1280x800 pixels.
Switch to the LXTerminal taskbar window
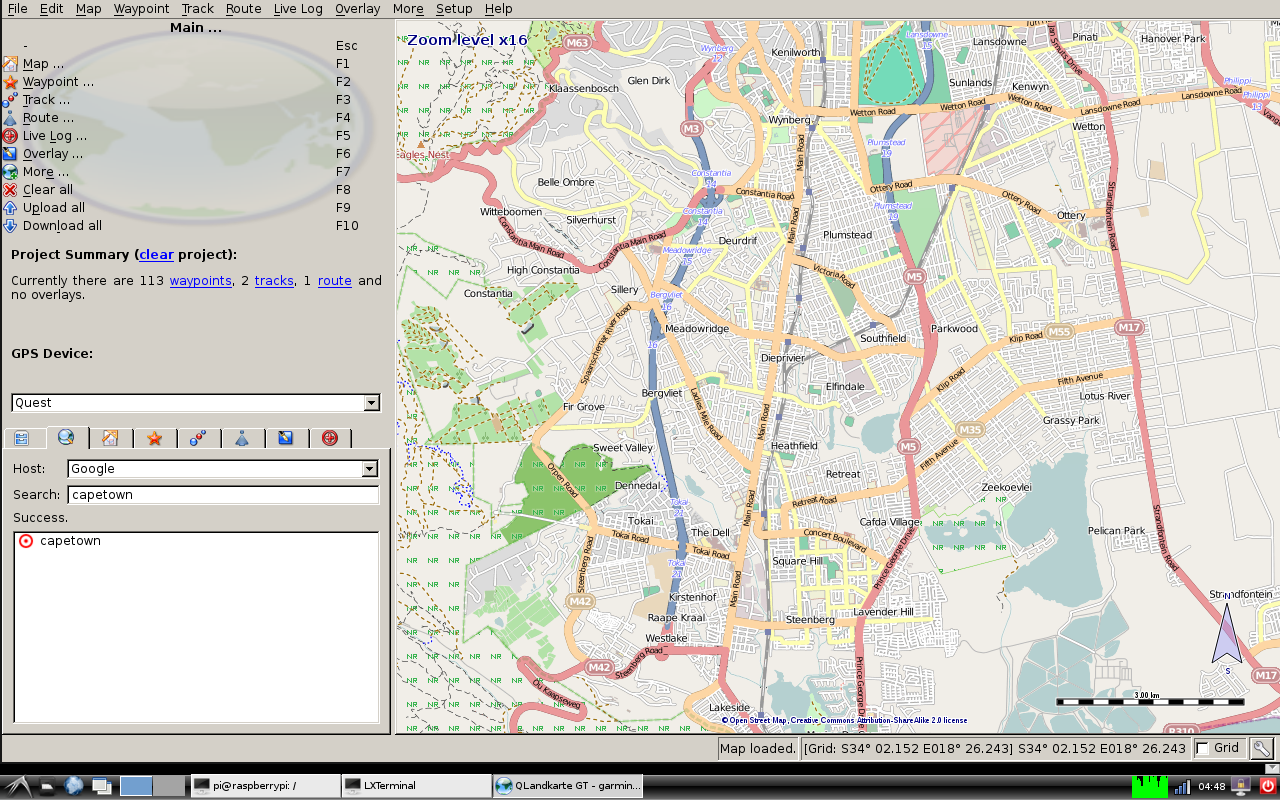415,786
